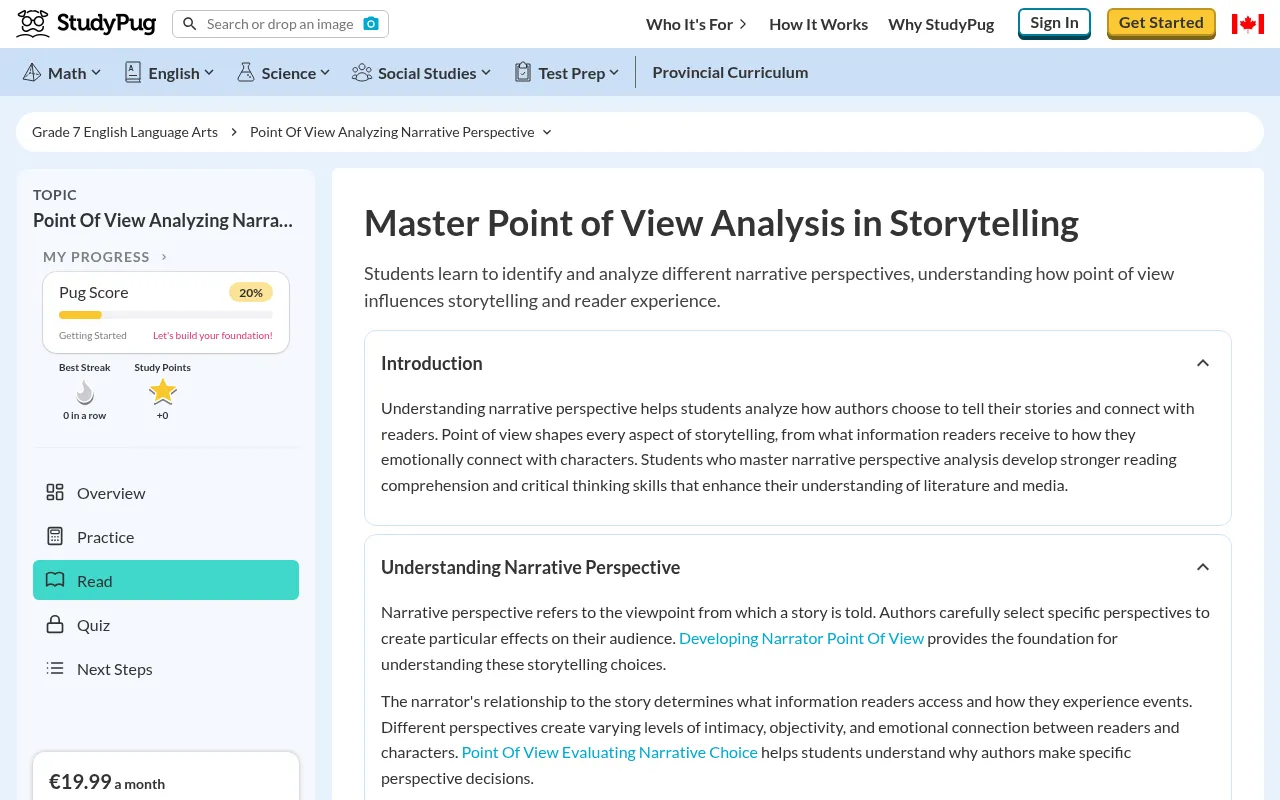Click the €19.99 a month price

(107, 782)
